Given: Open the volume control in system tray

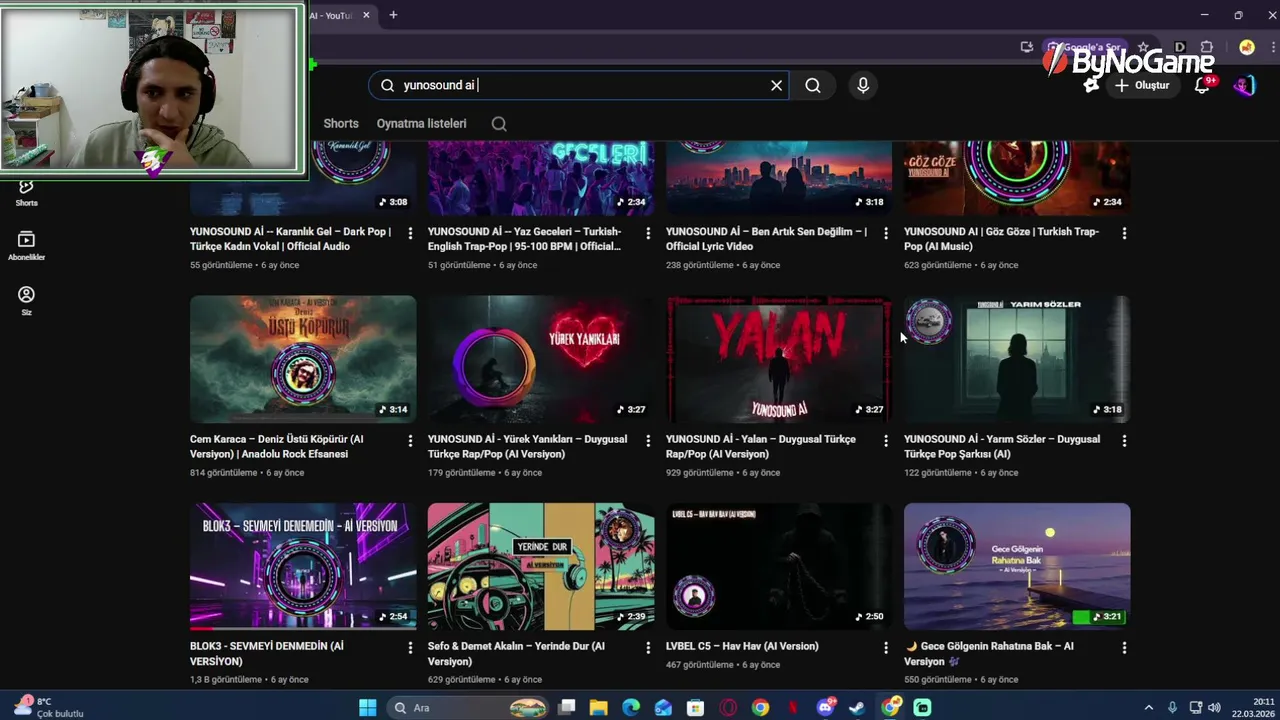Looking at the screenshot, I should tap(1214, 708).
